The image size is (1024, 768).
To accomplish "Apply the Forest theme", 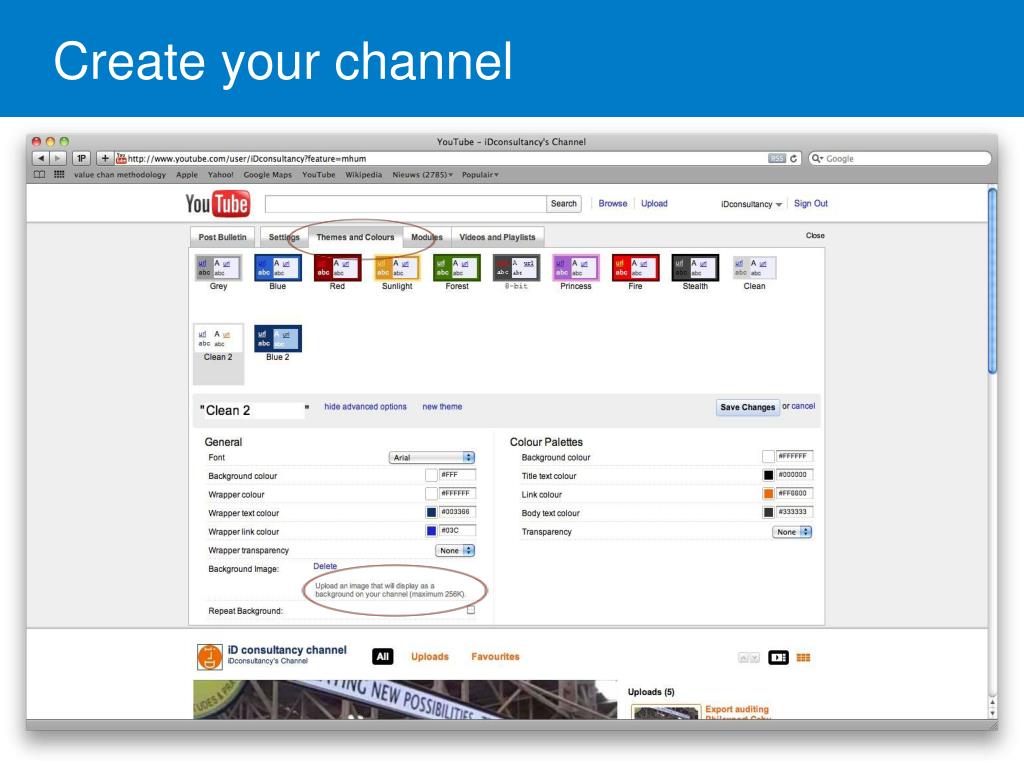I will tap(456, 268).
